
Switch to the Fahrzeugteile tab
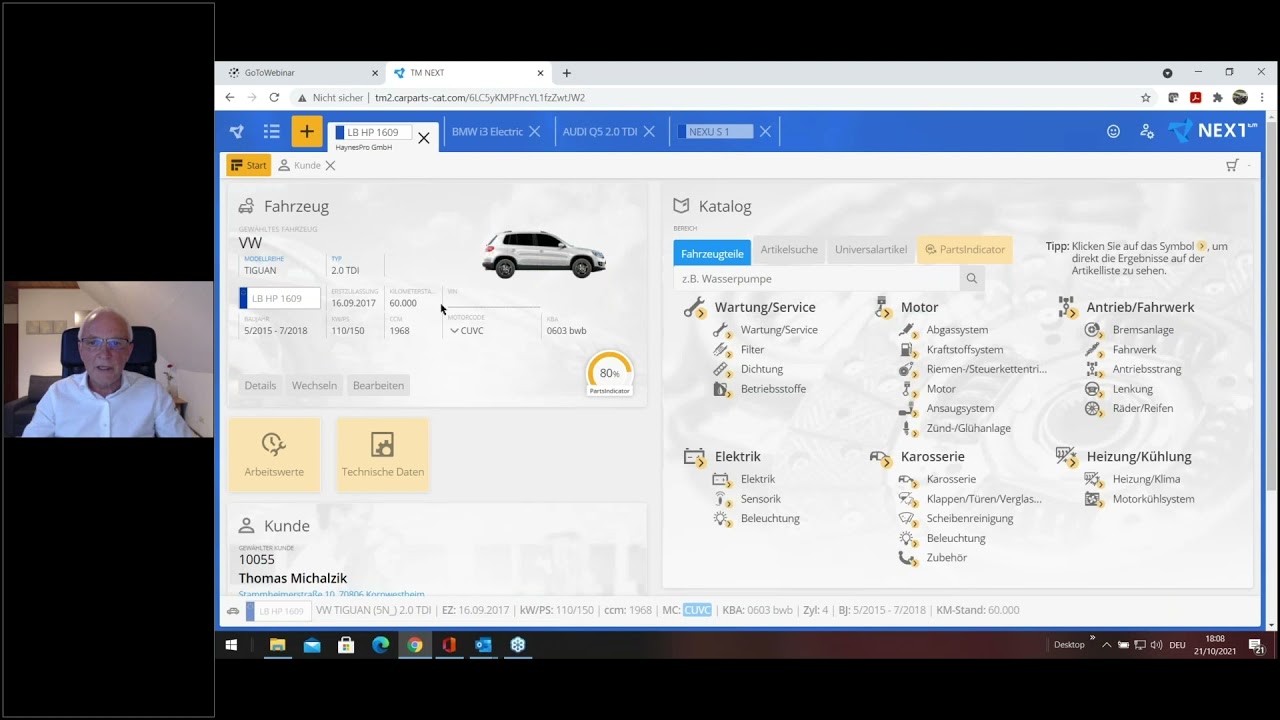coord(712,251)
